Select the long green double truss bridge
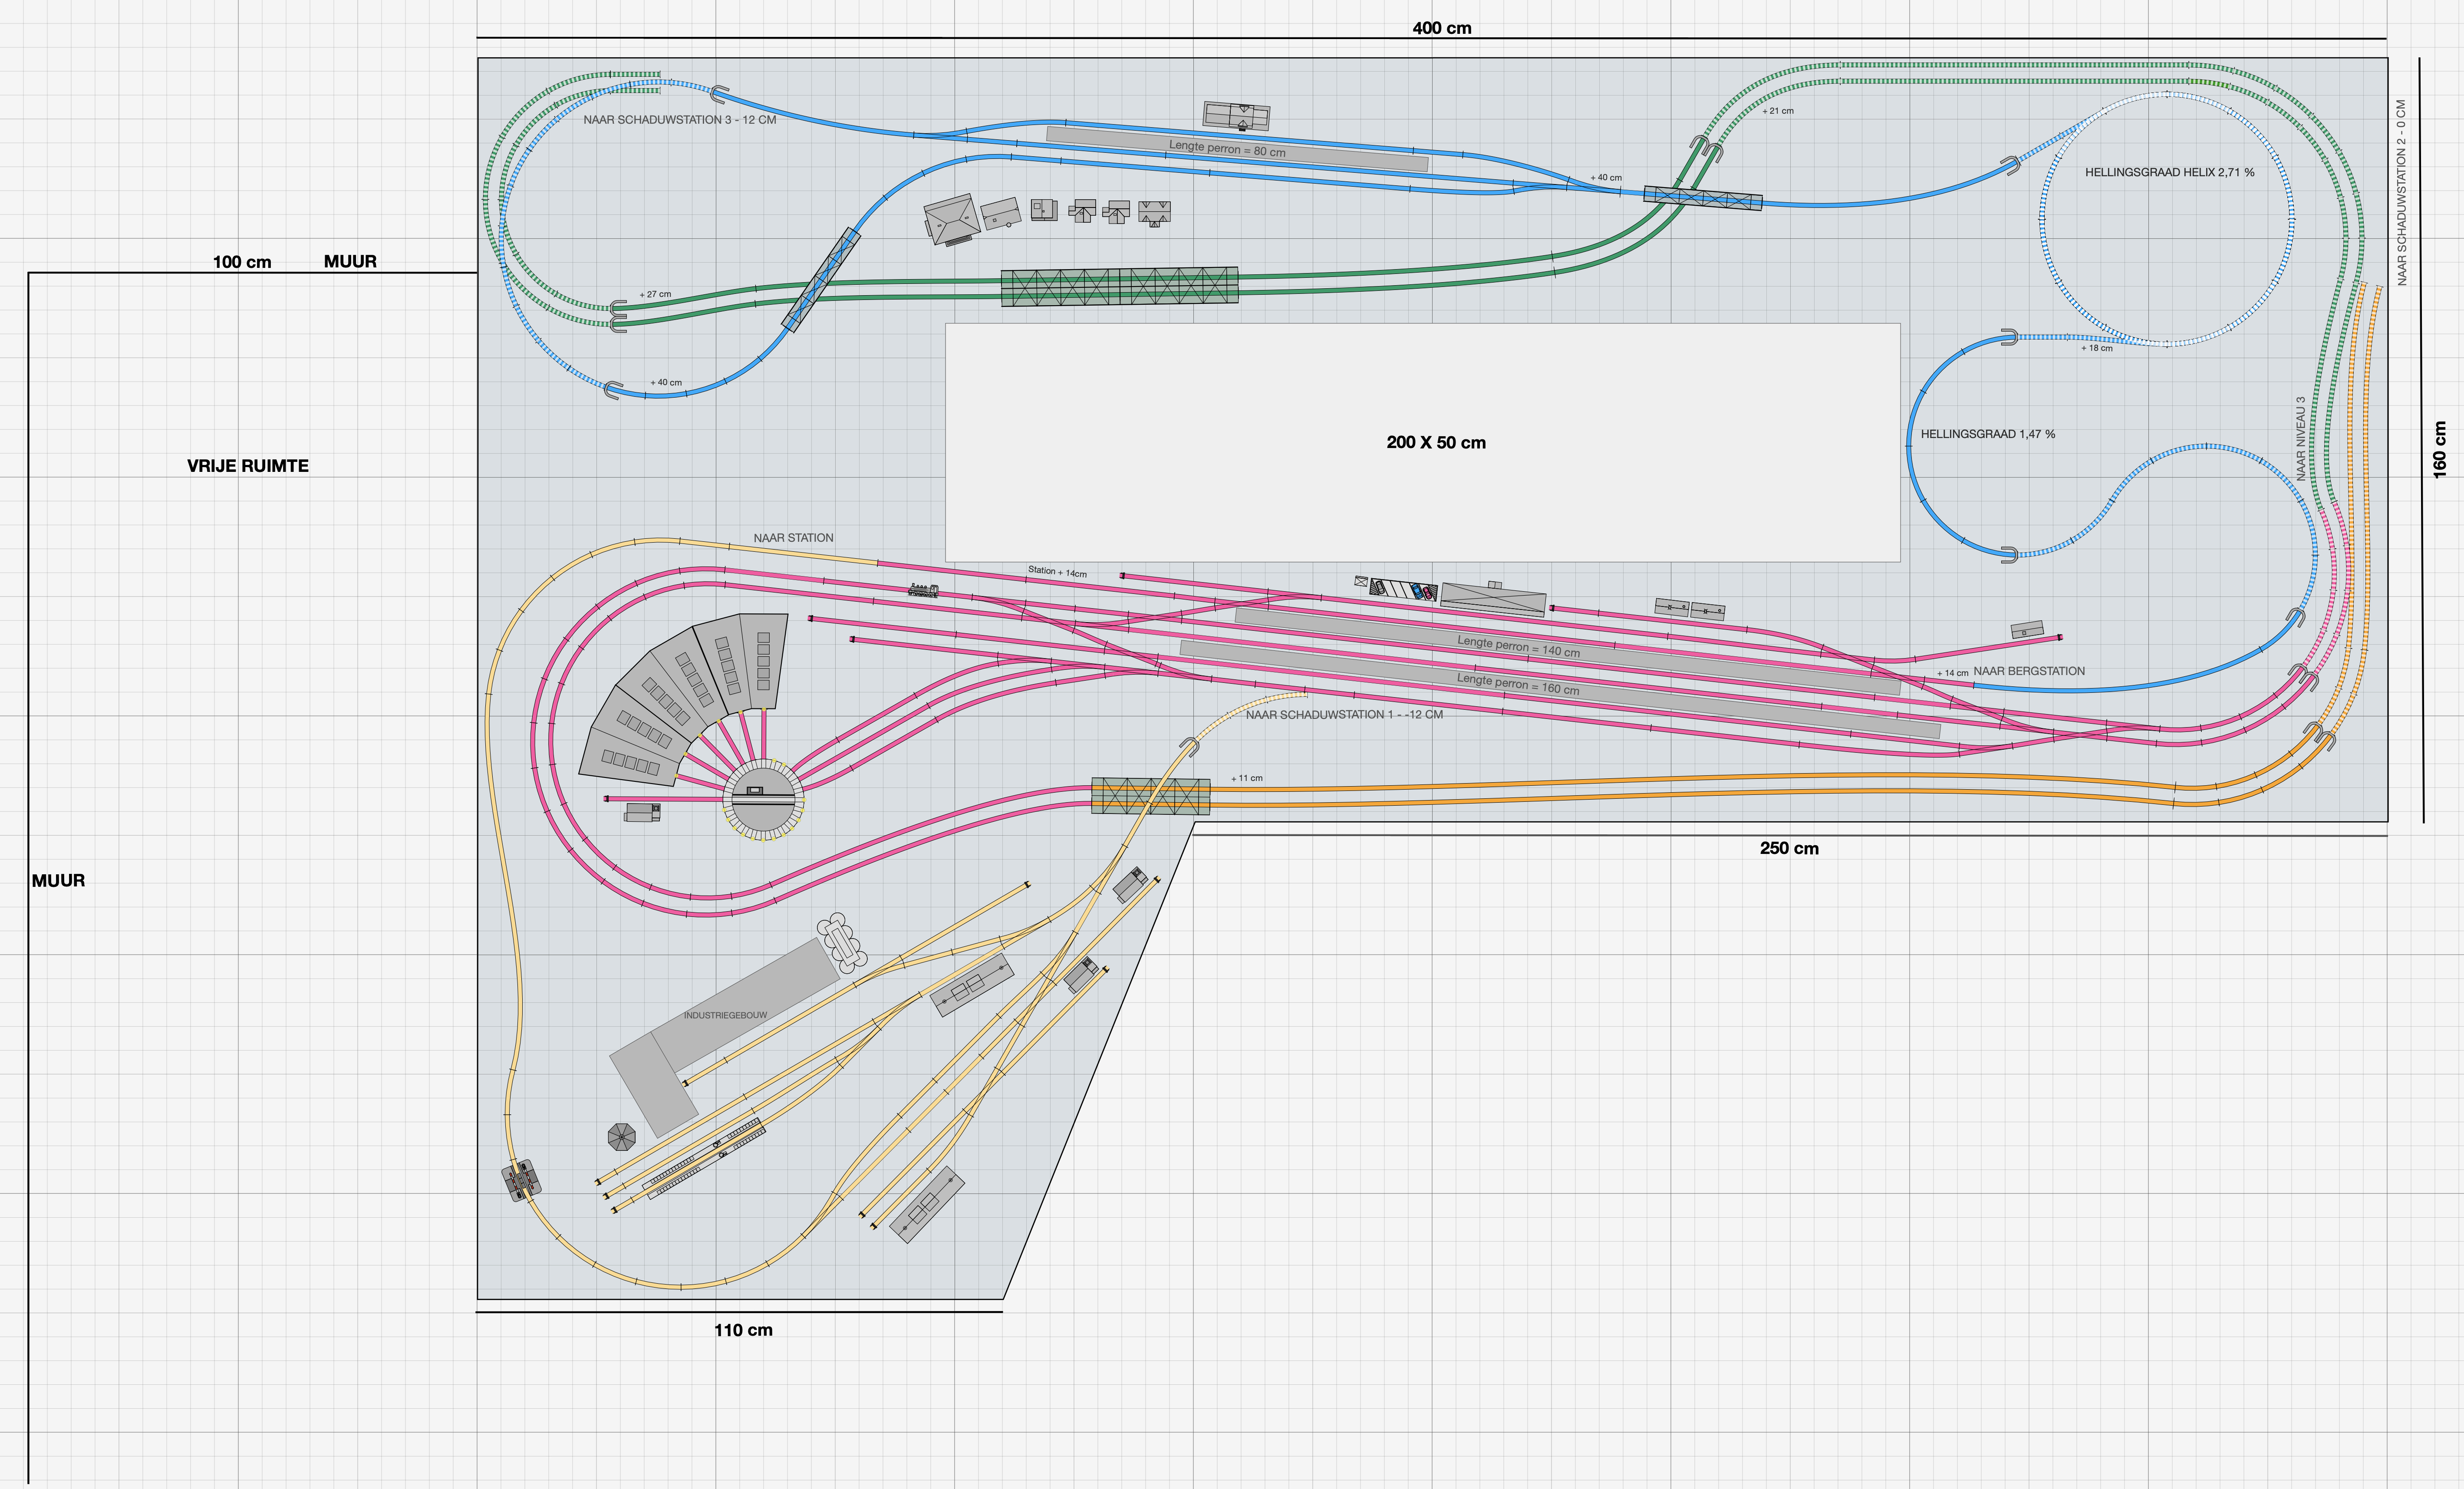Image resolution: width=2464 pixels, height=1489 pixels. [1119, 286]
